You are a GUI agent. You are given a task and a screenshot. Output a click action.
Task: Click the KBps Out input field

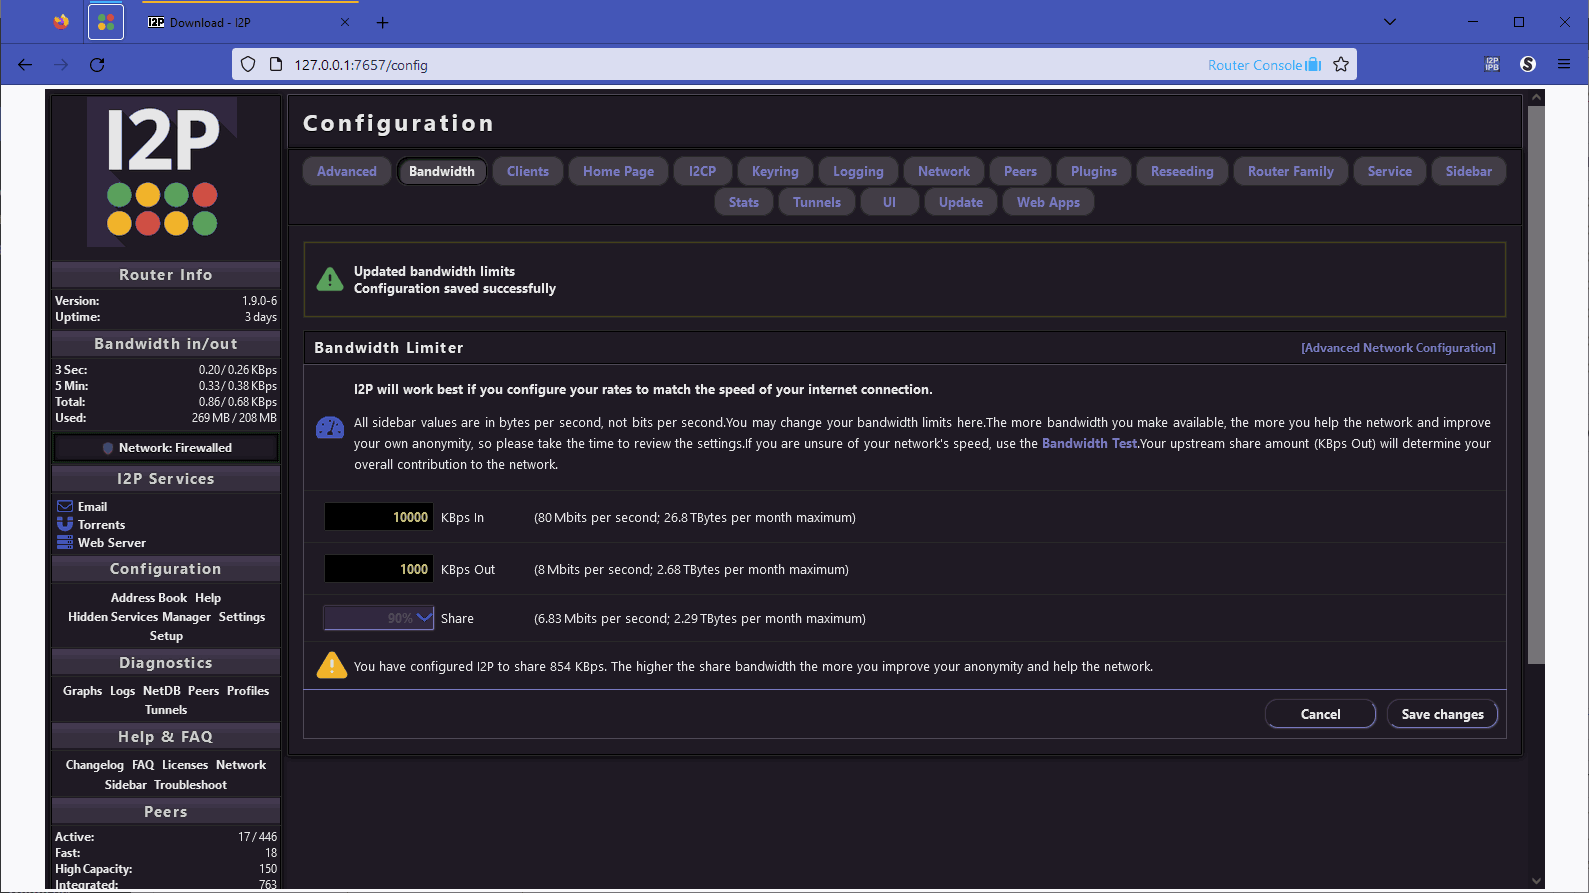(x=379, y=569)
